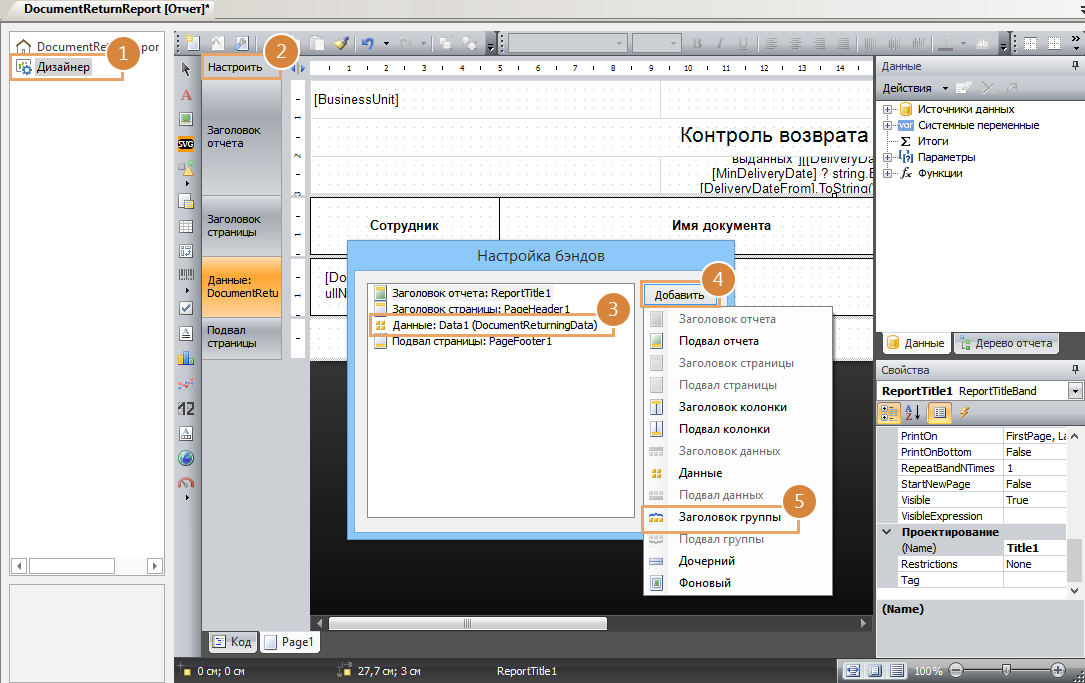This screenshot has width=1085, height=683.
Task: Click the undo arrow in toolbar
Action: [x=368, y=44]
